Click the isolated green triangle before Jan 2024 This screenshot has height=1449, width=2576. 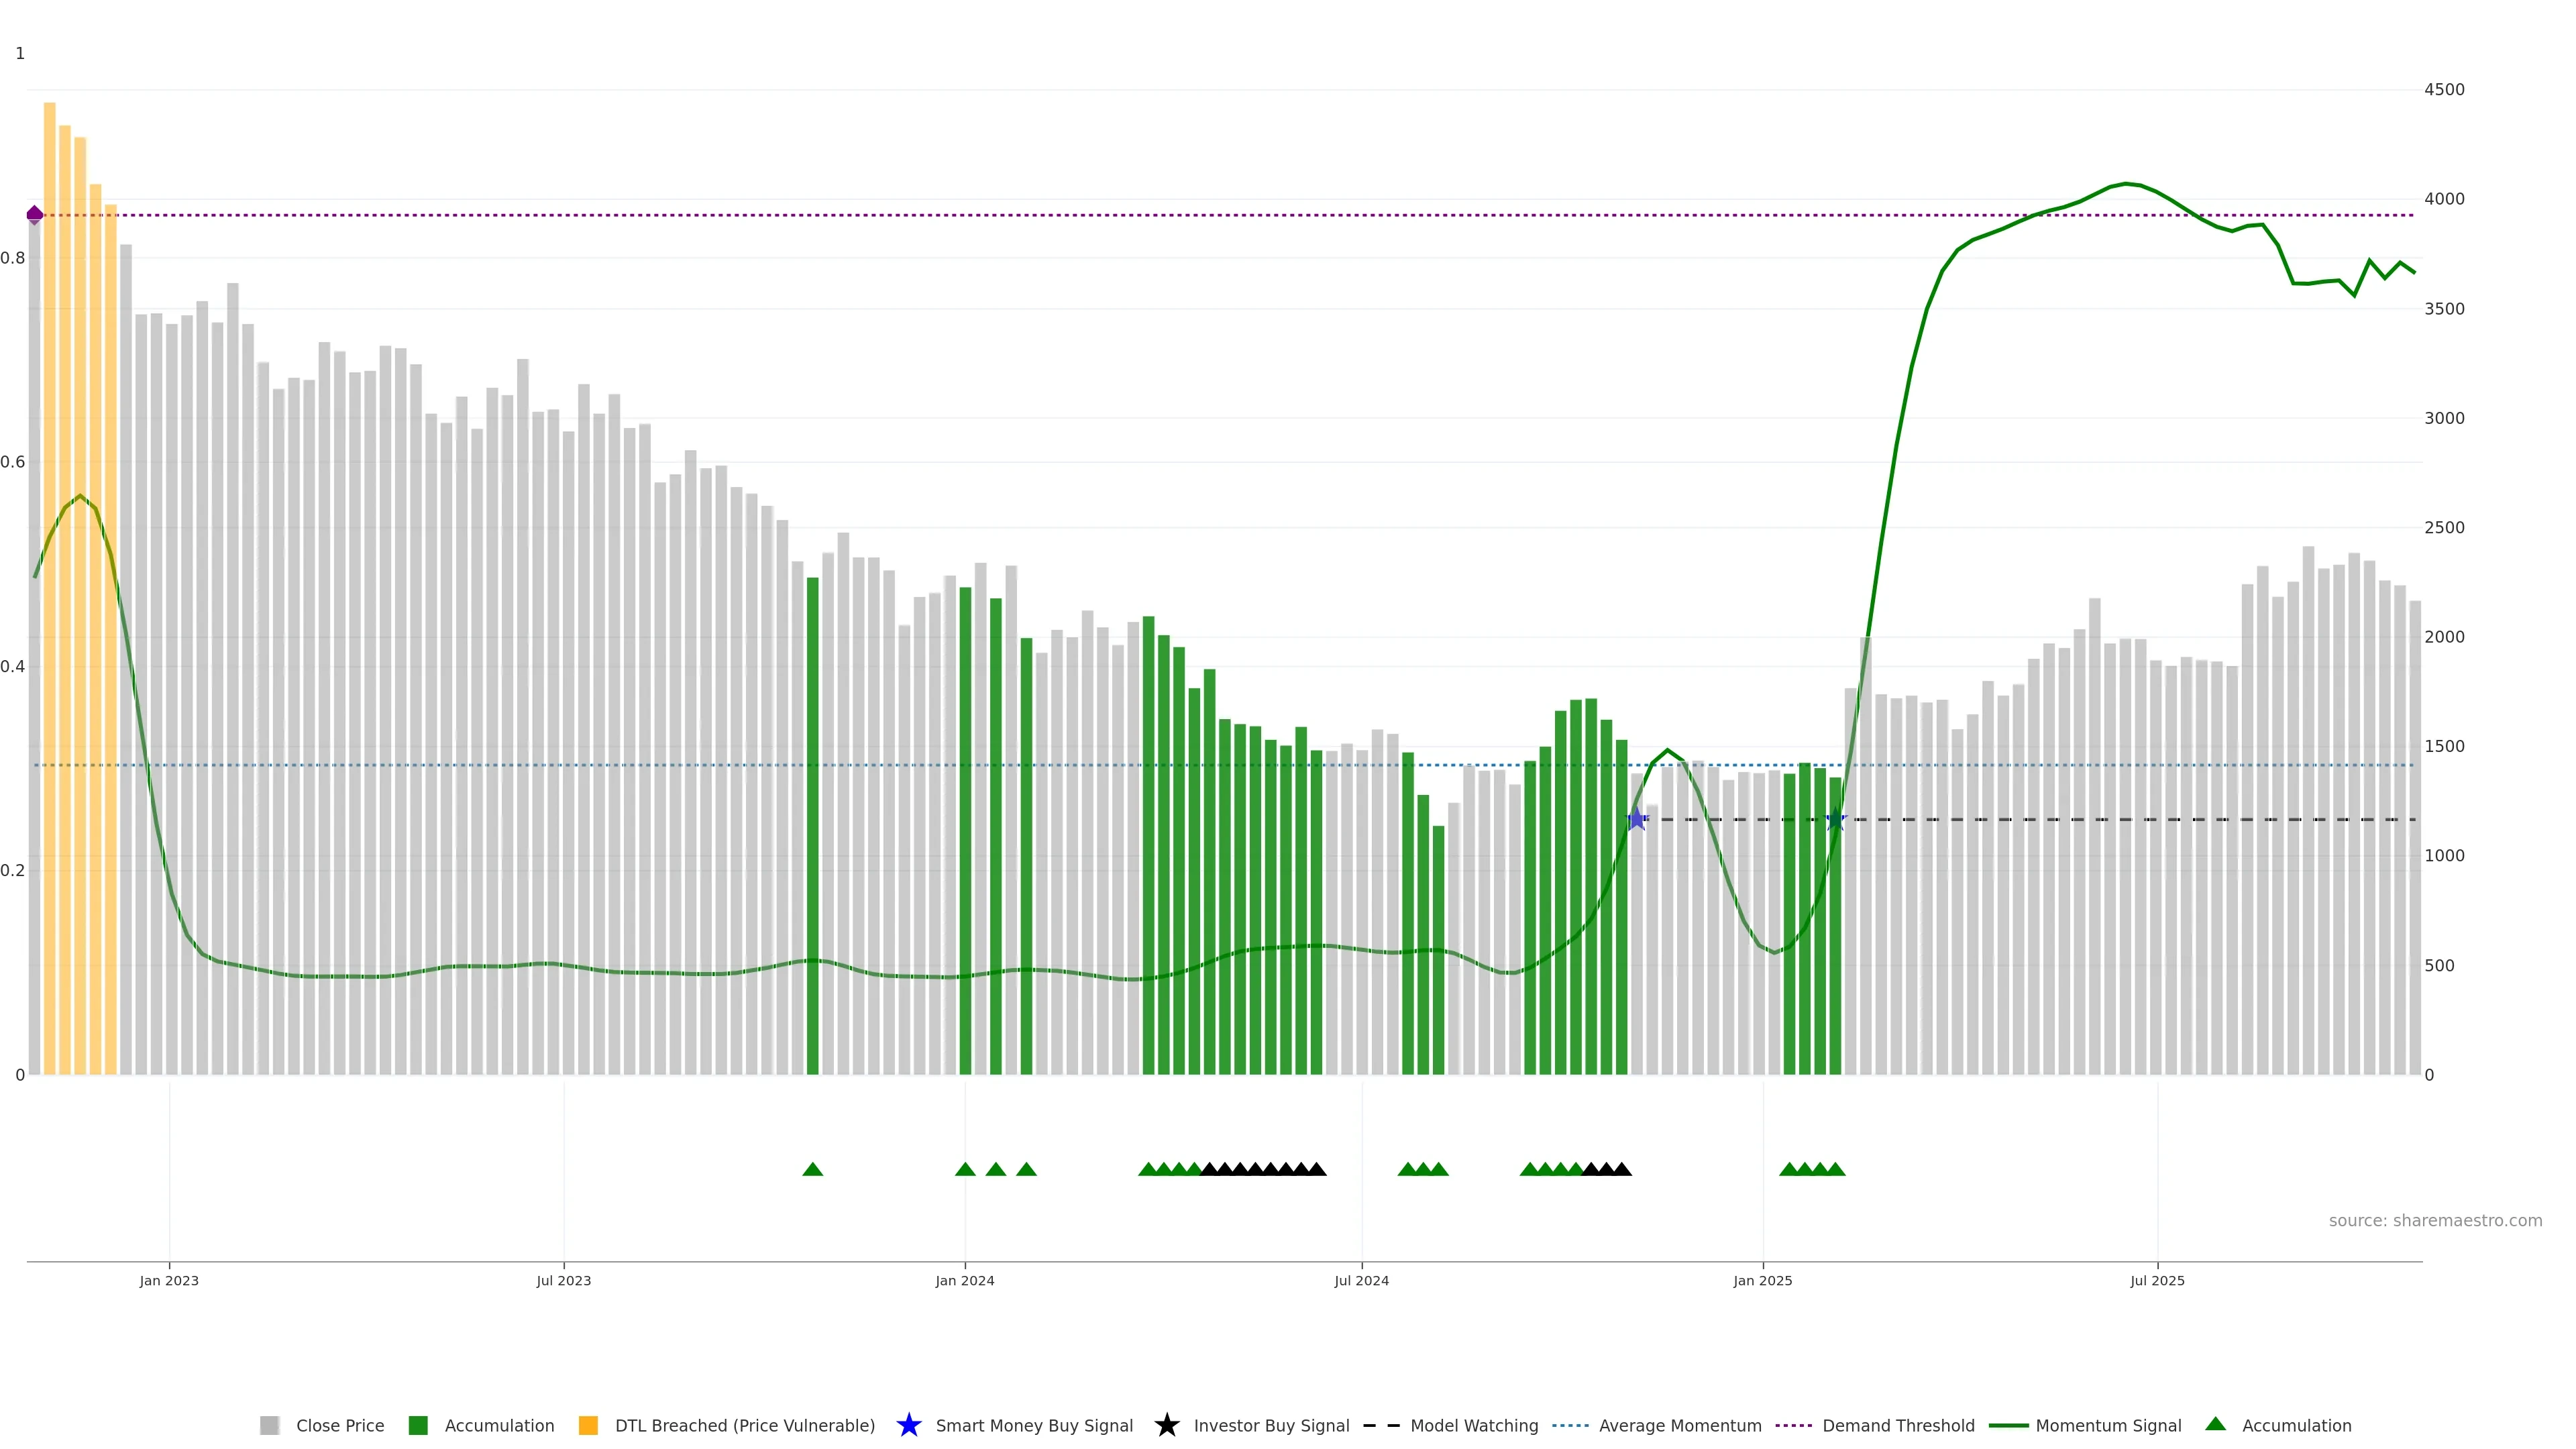(x=812, y=1169)
